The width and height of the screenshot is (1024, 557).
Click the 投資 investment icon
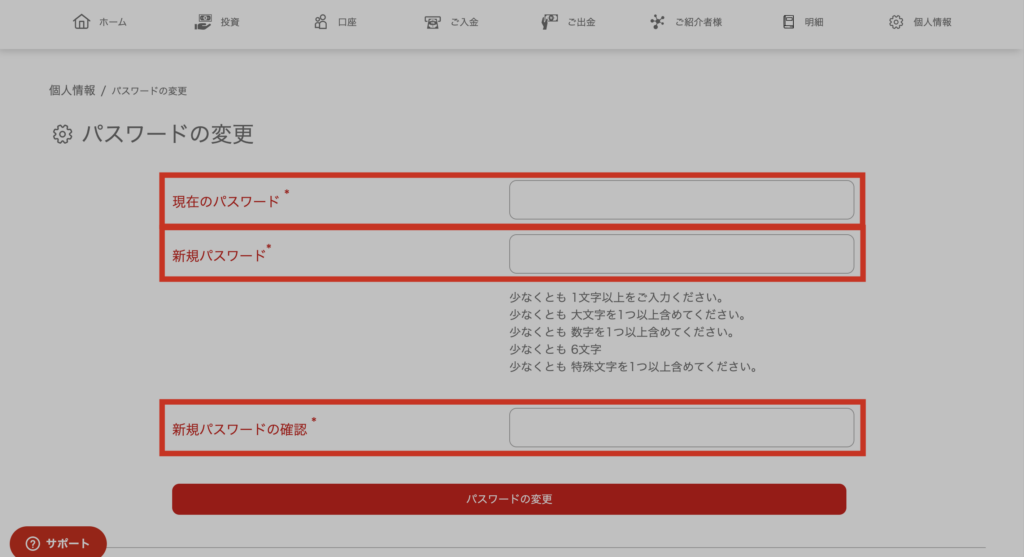click(x=203, y=22)
